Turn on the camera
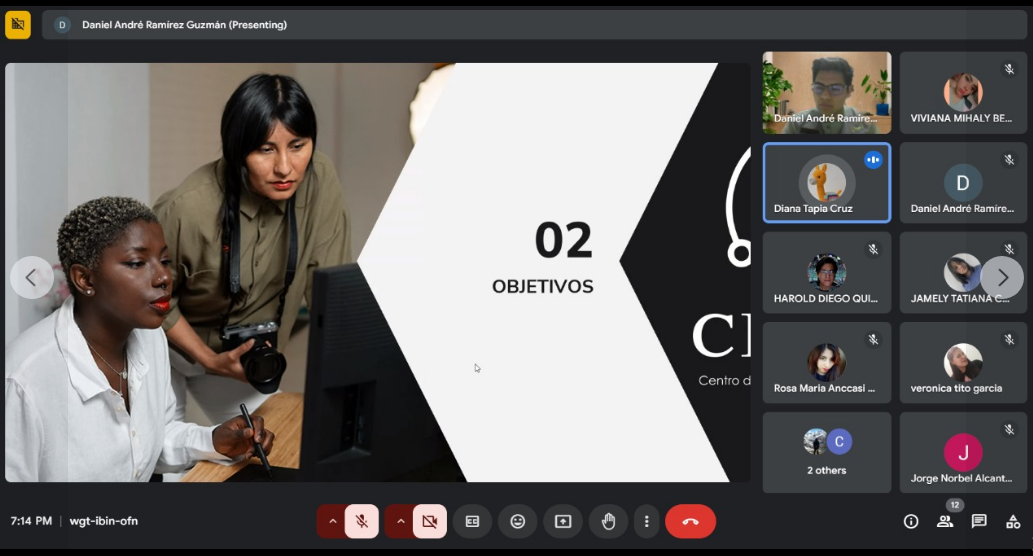Image resolution: width=1033 pixels, height=556 pixels. (x=429, y=521)
